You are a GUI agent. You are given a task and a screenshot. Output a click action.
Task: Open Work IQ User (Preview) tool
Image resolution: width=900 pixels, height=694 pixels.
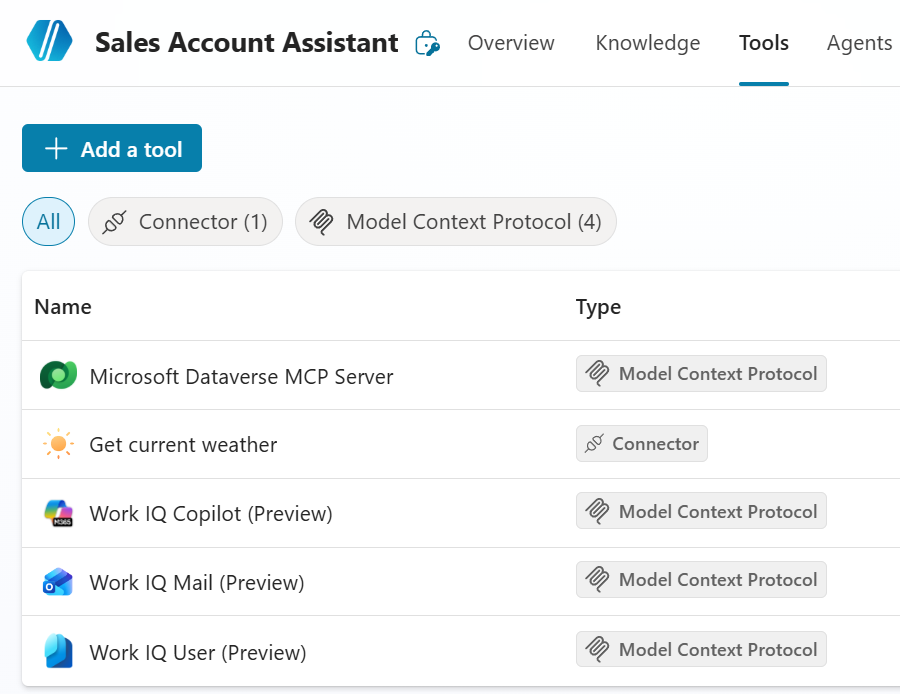(x=198, y=653)
